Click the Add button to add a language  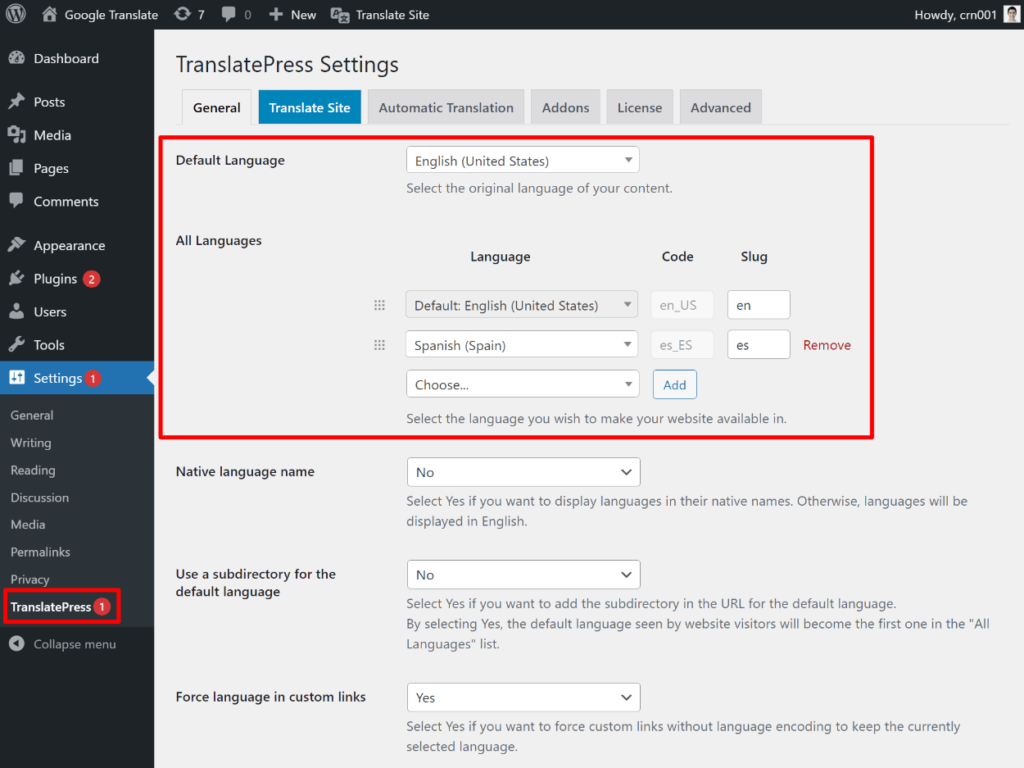[674, 384]
